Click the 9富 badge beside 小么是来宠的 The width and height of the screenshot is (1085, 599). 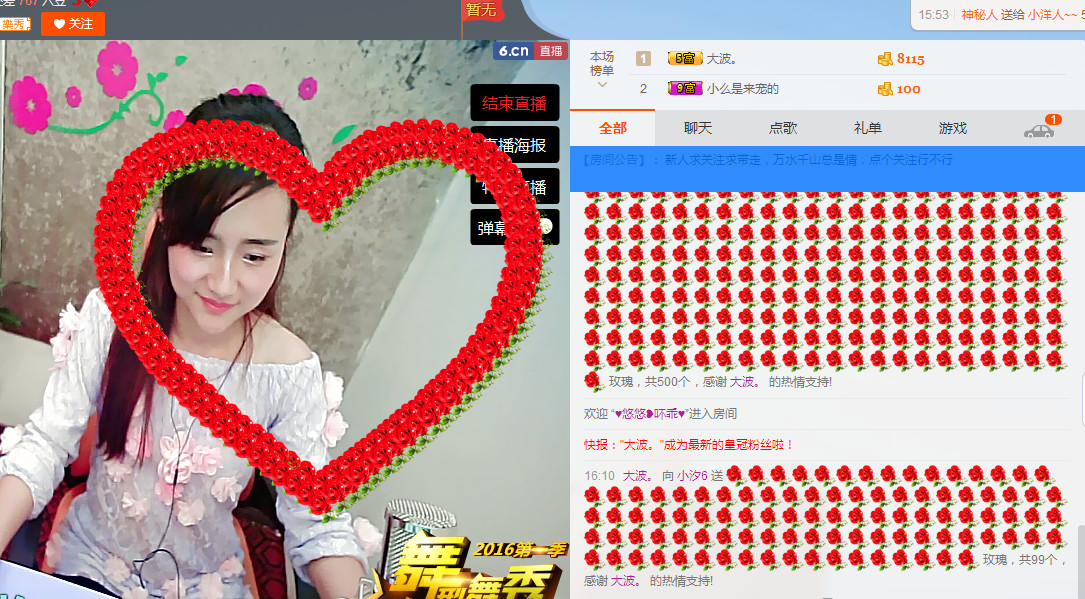tap(685, 89)
